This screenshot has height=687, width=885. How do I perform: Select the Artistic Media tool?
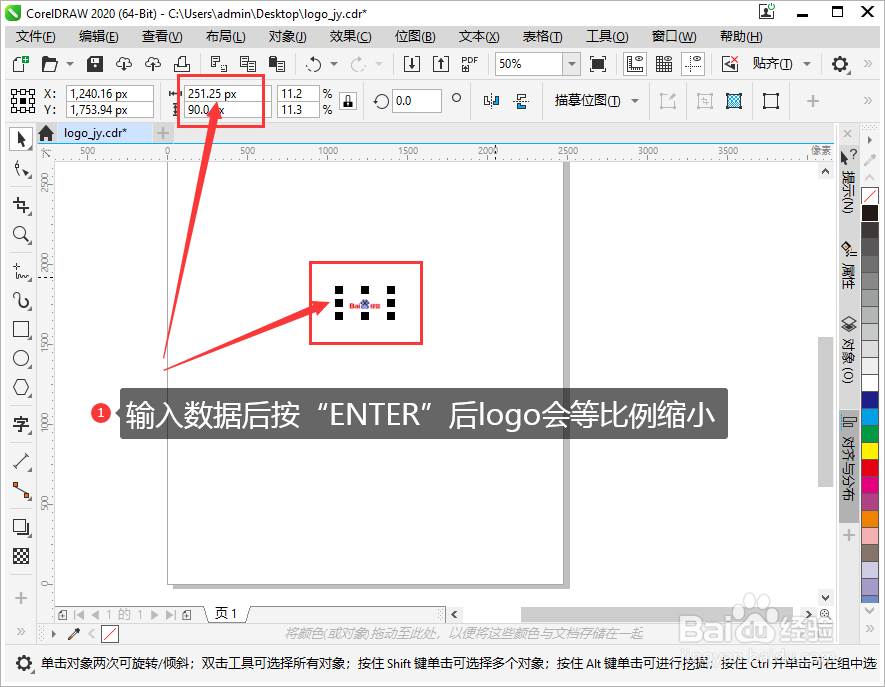click(21, 300)
